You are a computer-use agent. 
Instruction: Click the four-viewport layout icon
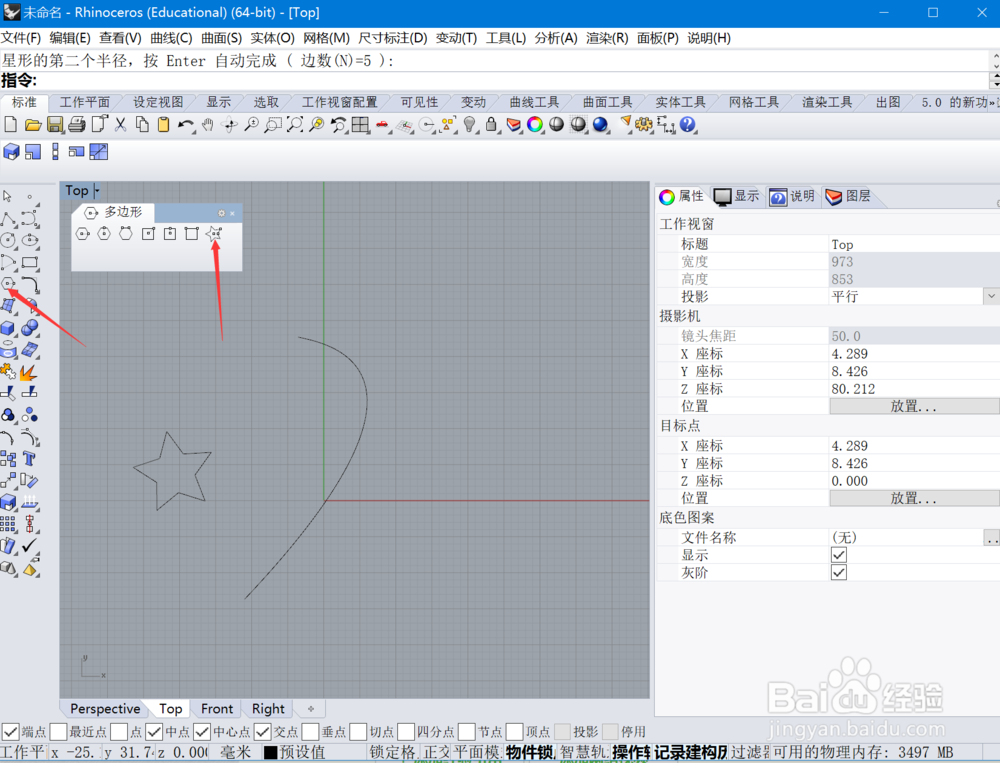tap(360, 124)
